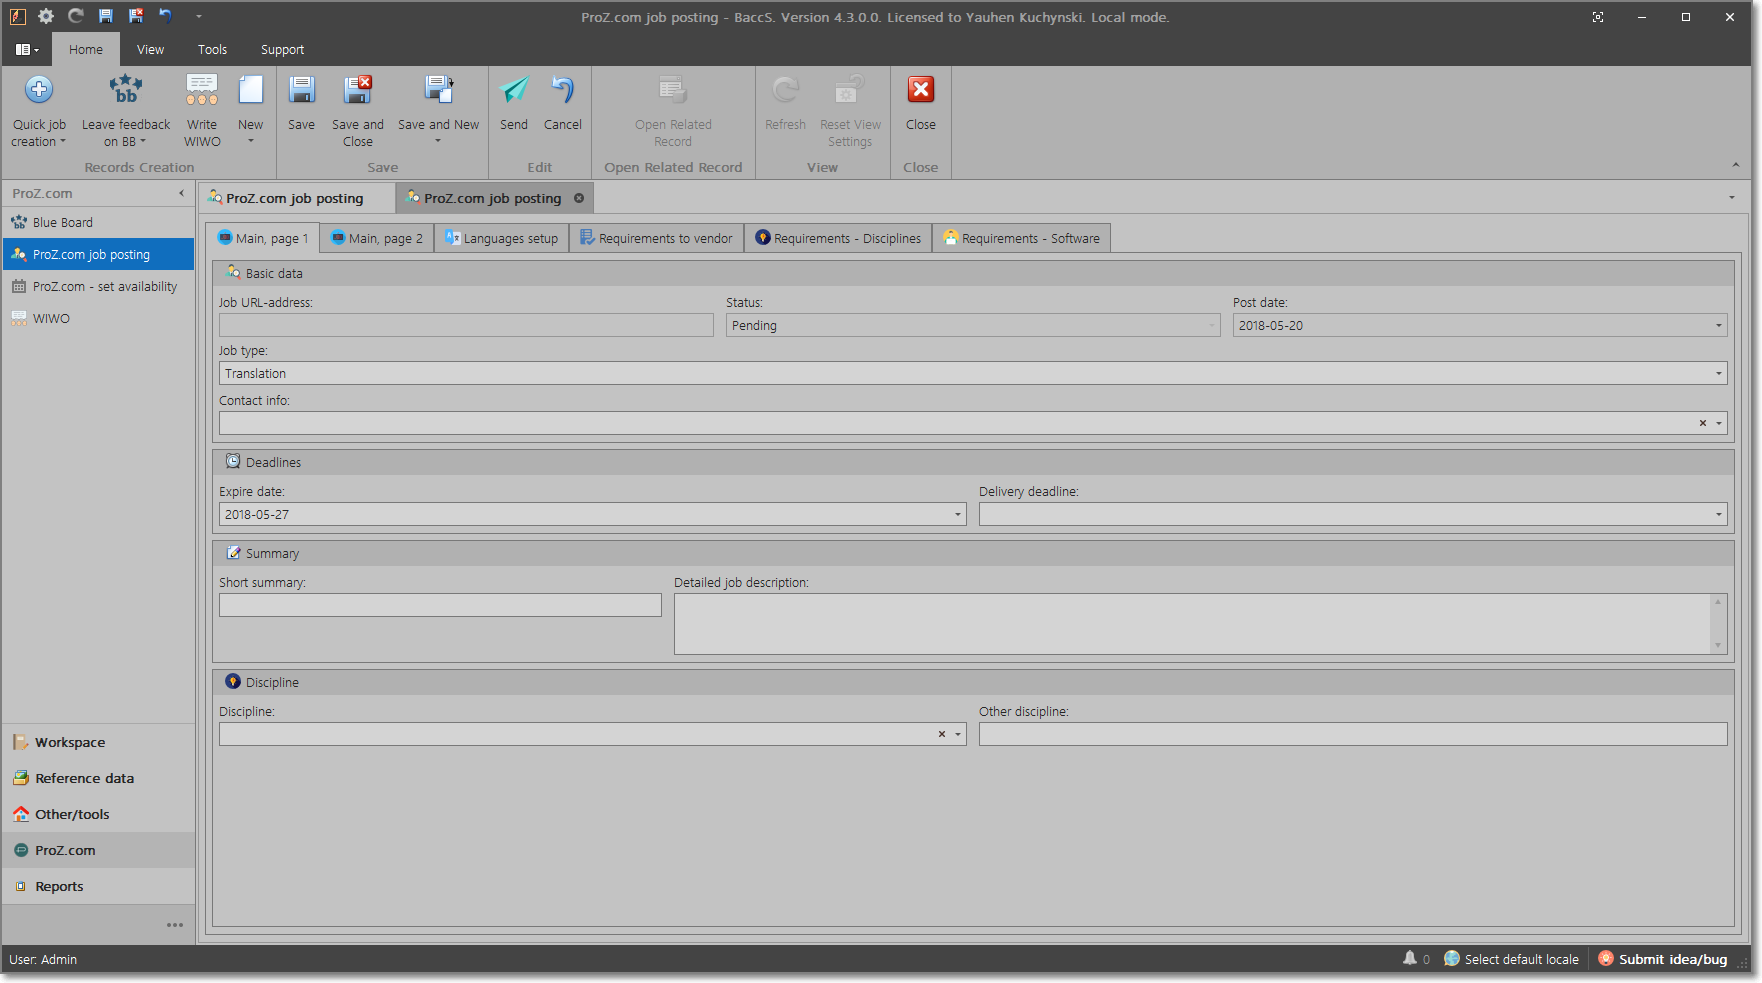Open the View ribbon tab

(151, 50)
